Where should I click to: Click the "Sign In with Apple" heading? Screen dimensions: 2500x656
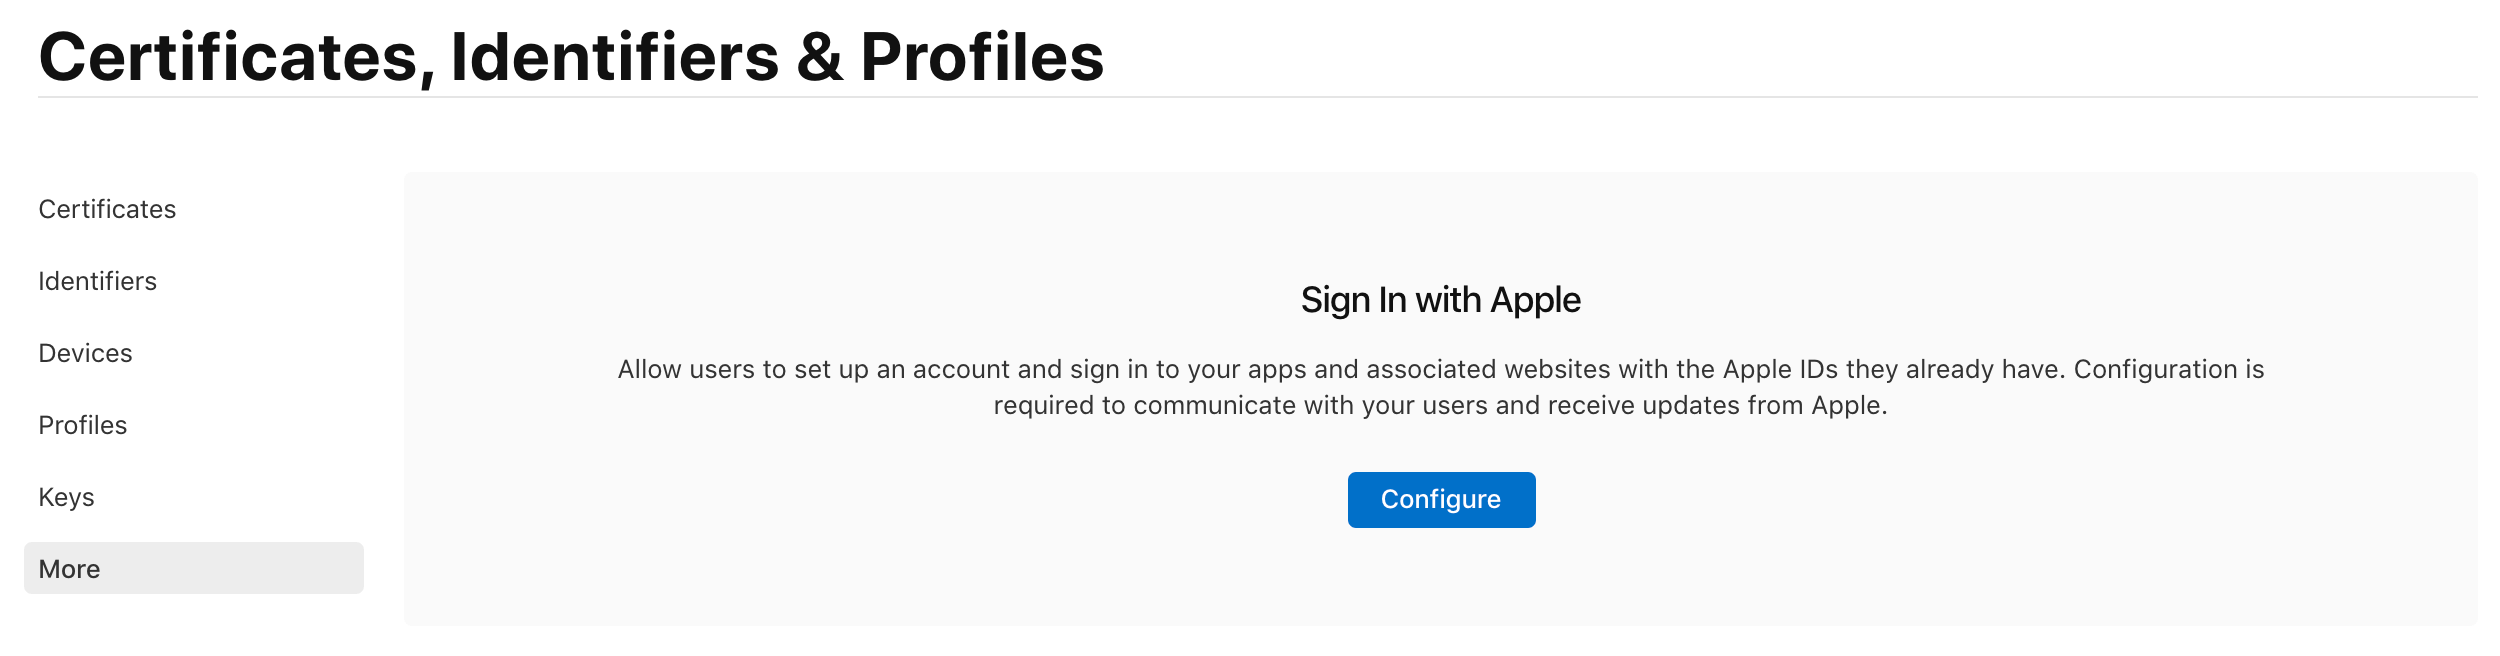click(x=1440, y=300)
